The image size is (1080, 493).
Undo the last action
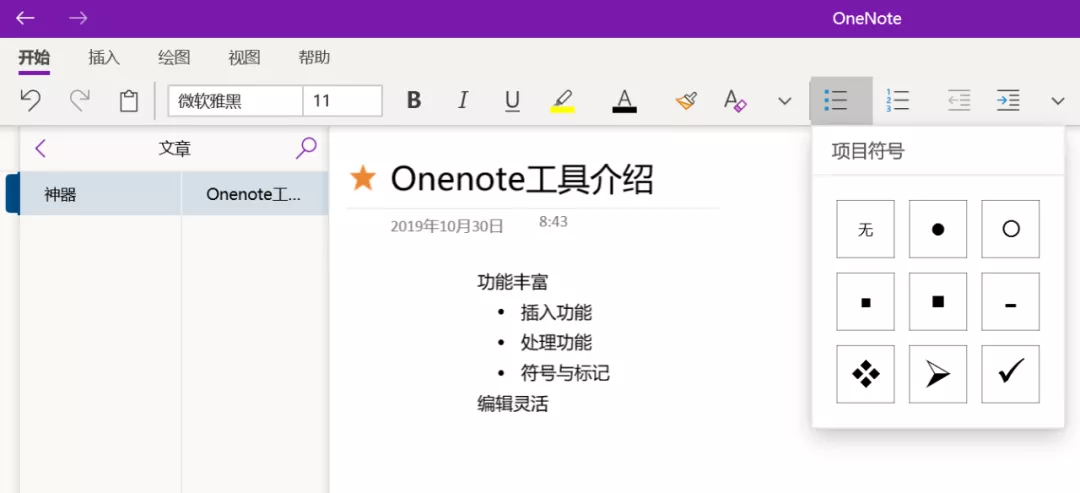pos(30,101)
